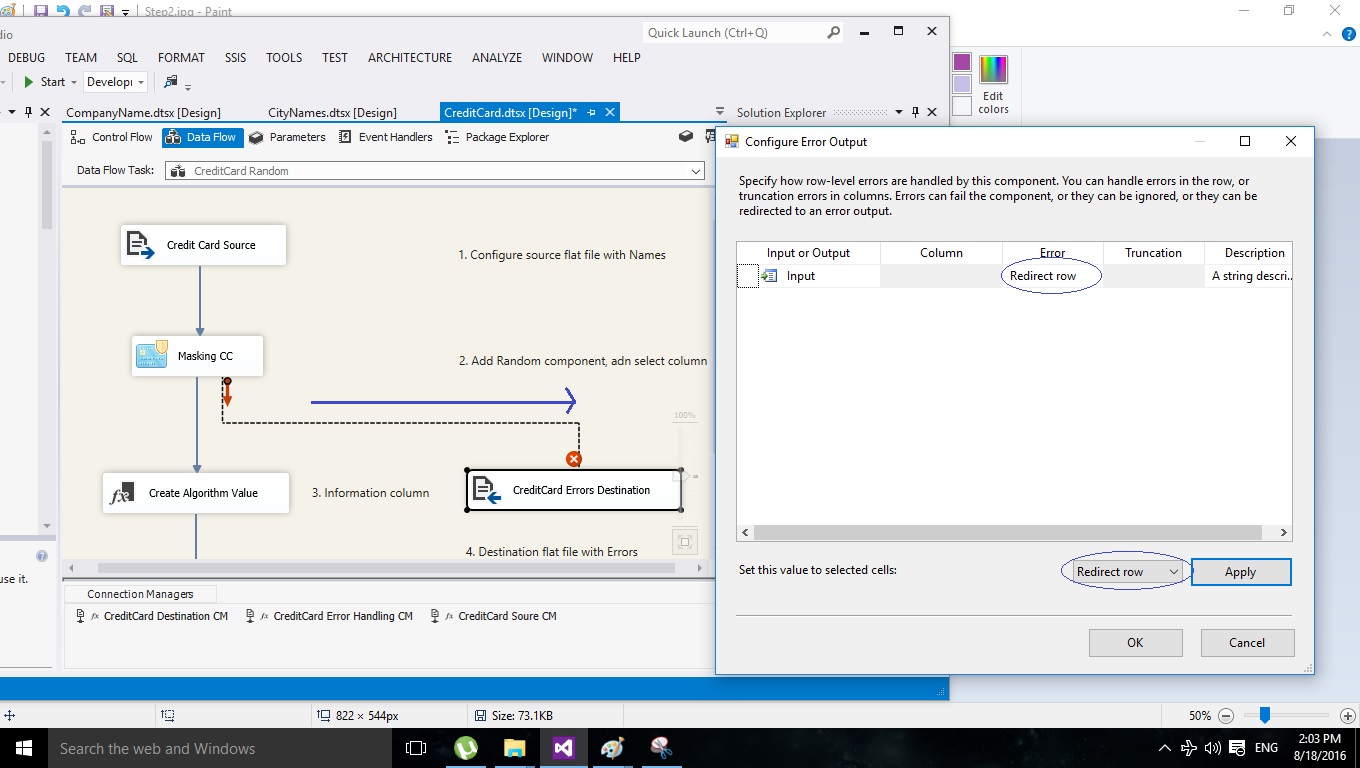The height and width of the screenshot is (768, 1360).
Task: Click the Paint Undo arrow
Action: coord(63,11)
